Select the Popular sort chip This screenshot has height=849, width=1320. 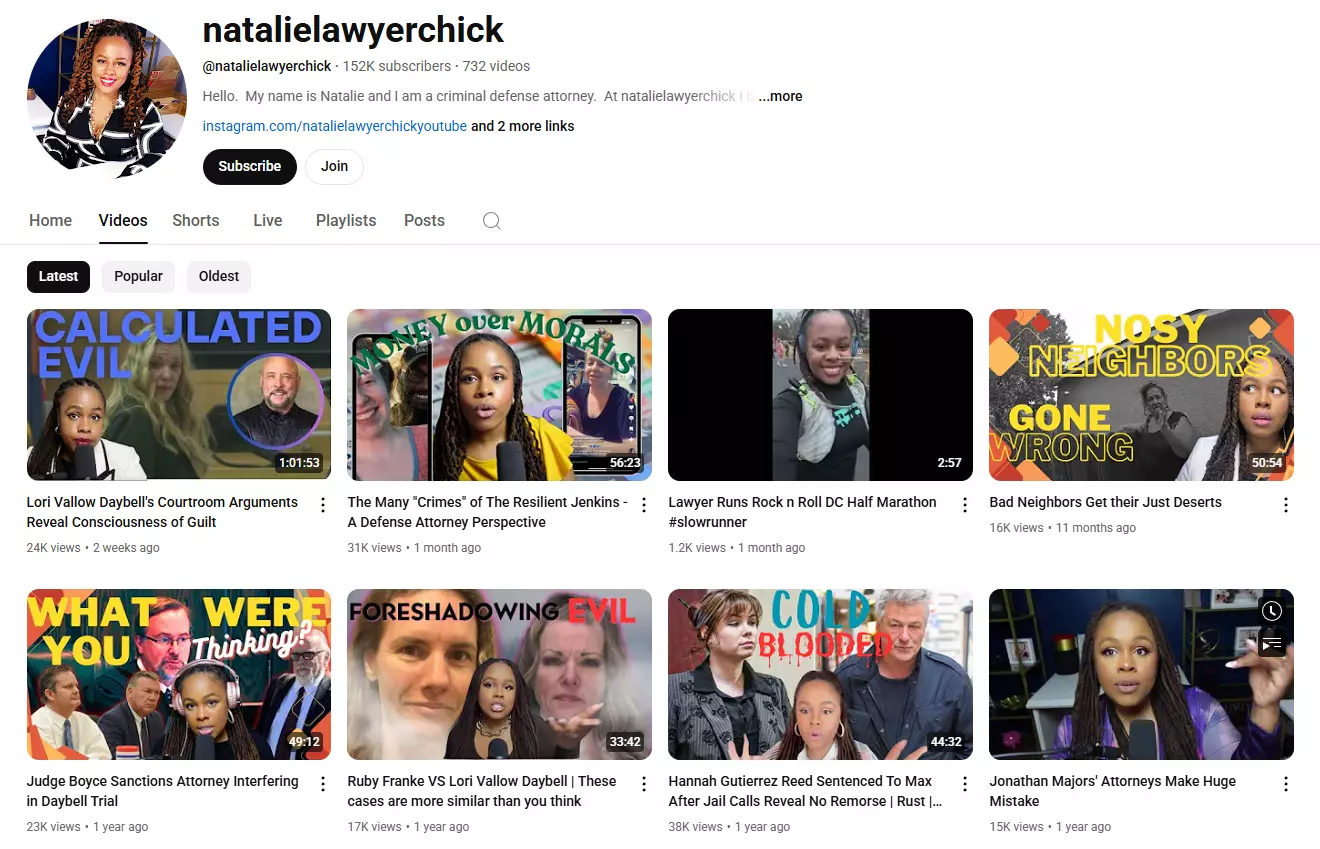click(x=138, y=276)
